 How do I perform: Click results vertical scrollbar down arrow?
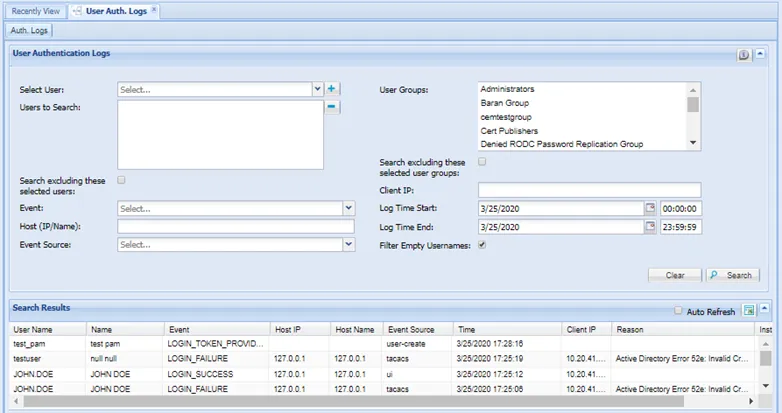click(x=766, y=386)
